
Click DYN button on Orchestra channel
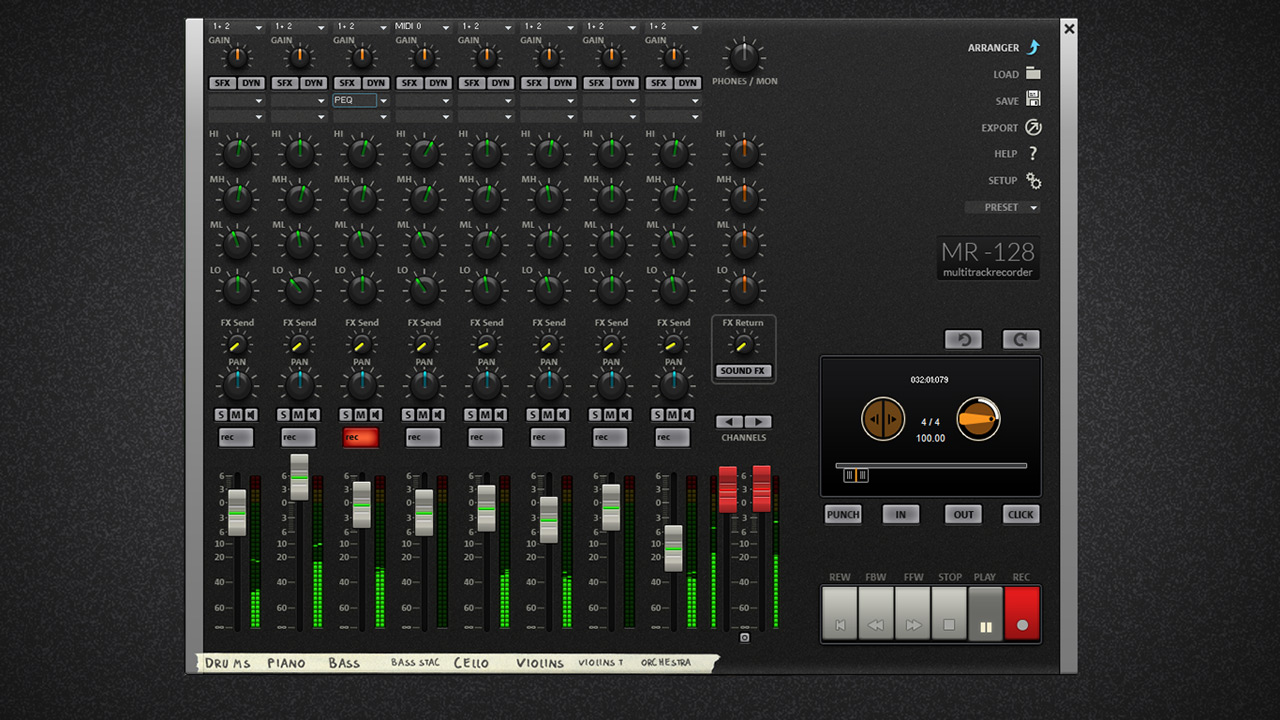coord(688,83)
